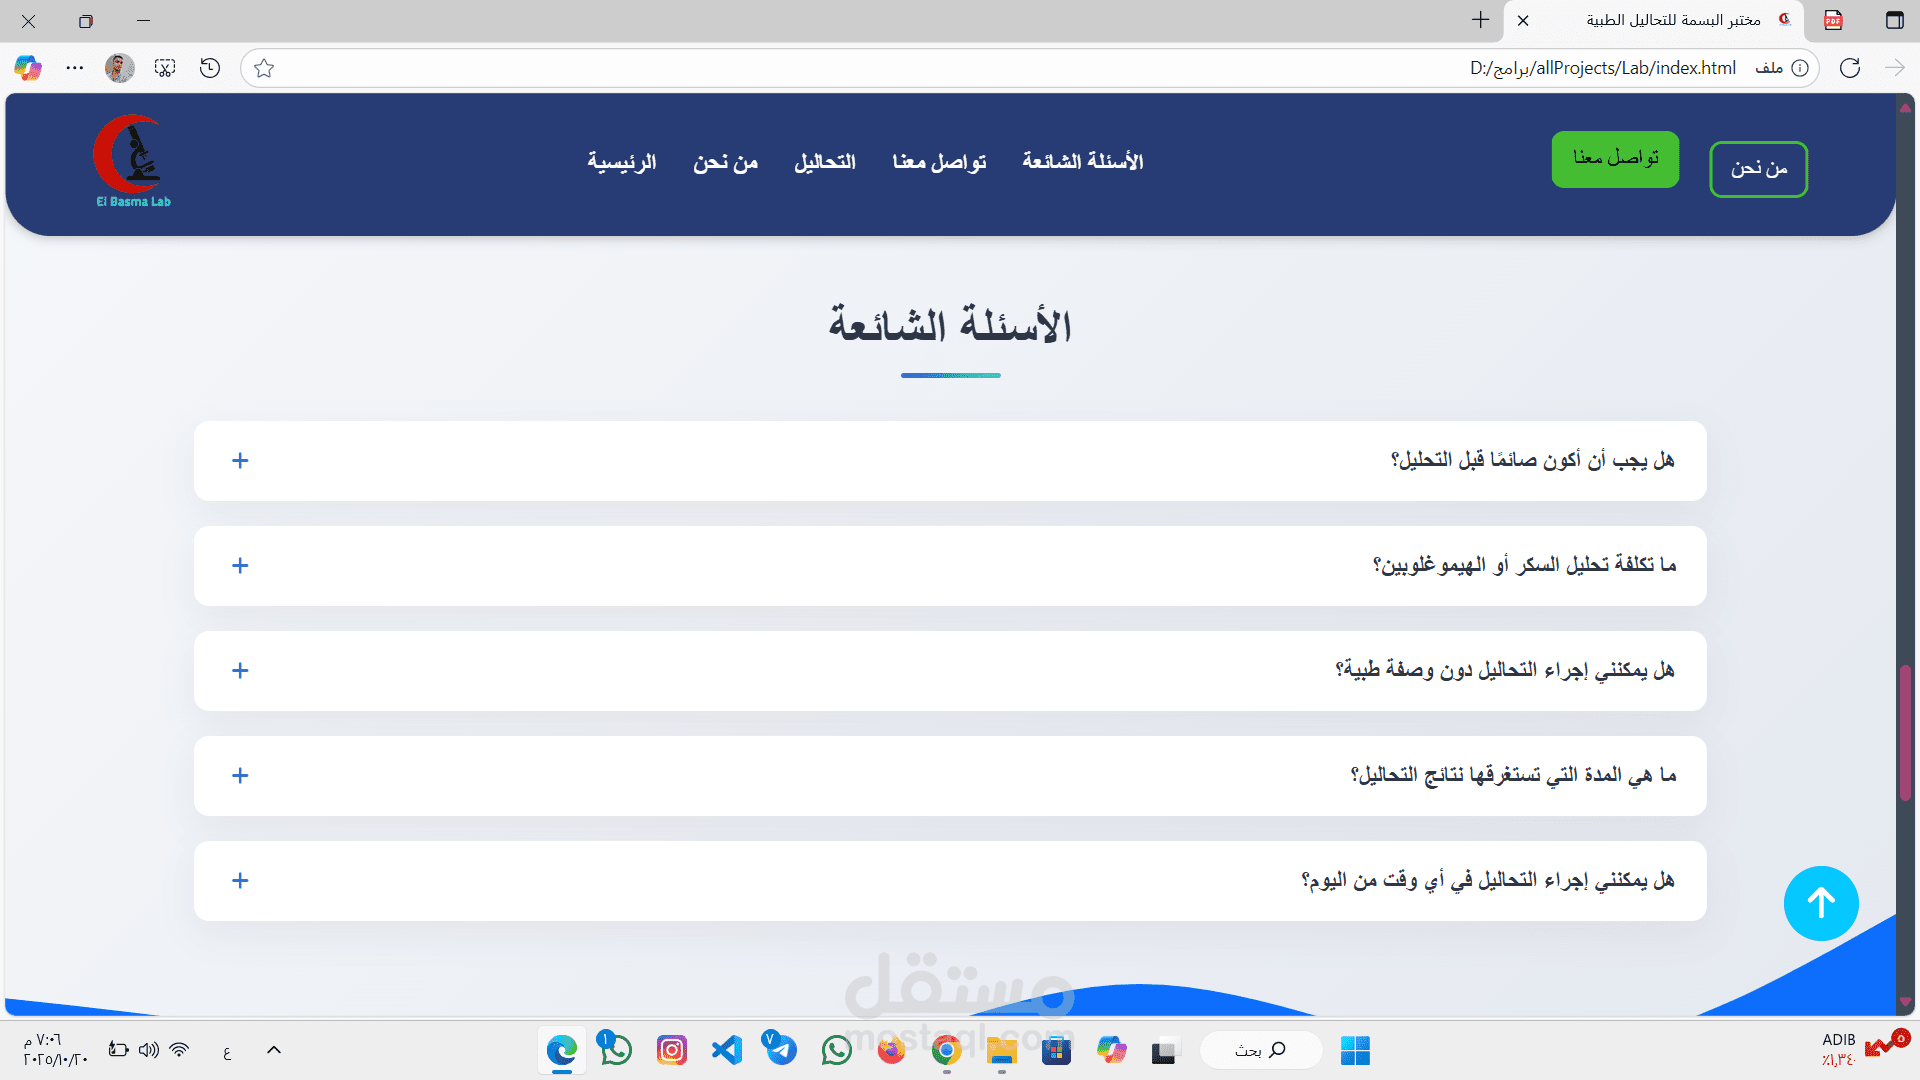Image resolution: width=1920 pixels, height=1080 pixels.
Task: Click the scroll-to-top arrow button
Action: (x=1820, y=903)
